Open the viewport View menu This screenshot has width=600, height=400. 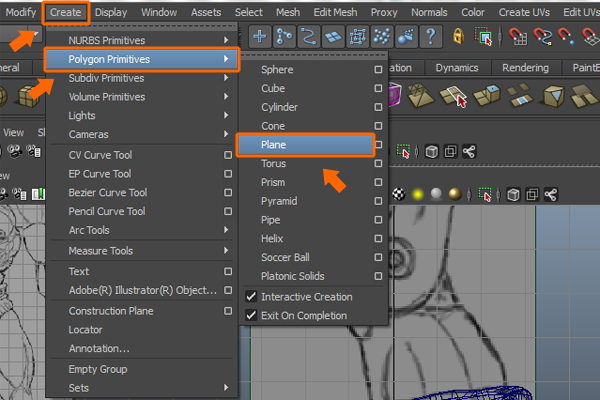coord(13,132)
